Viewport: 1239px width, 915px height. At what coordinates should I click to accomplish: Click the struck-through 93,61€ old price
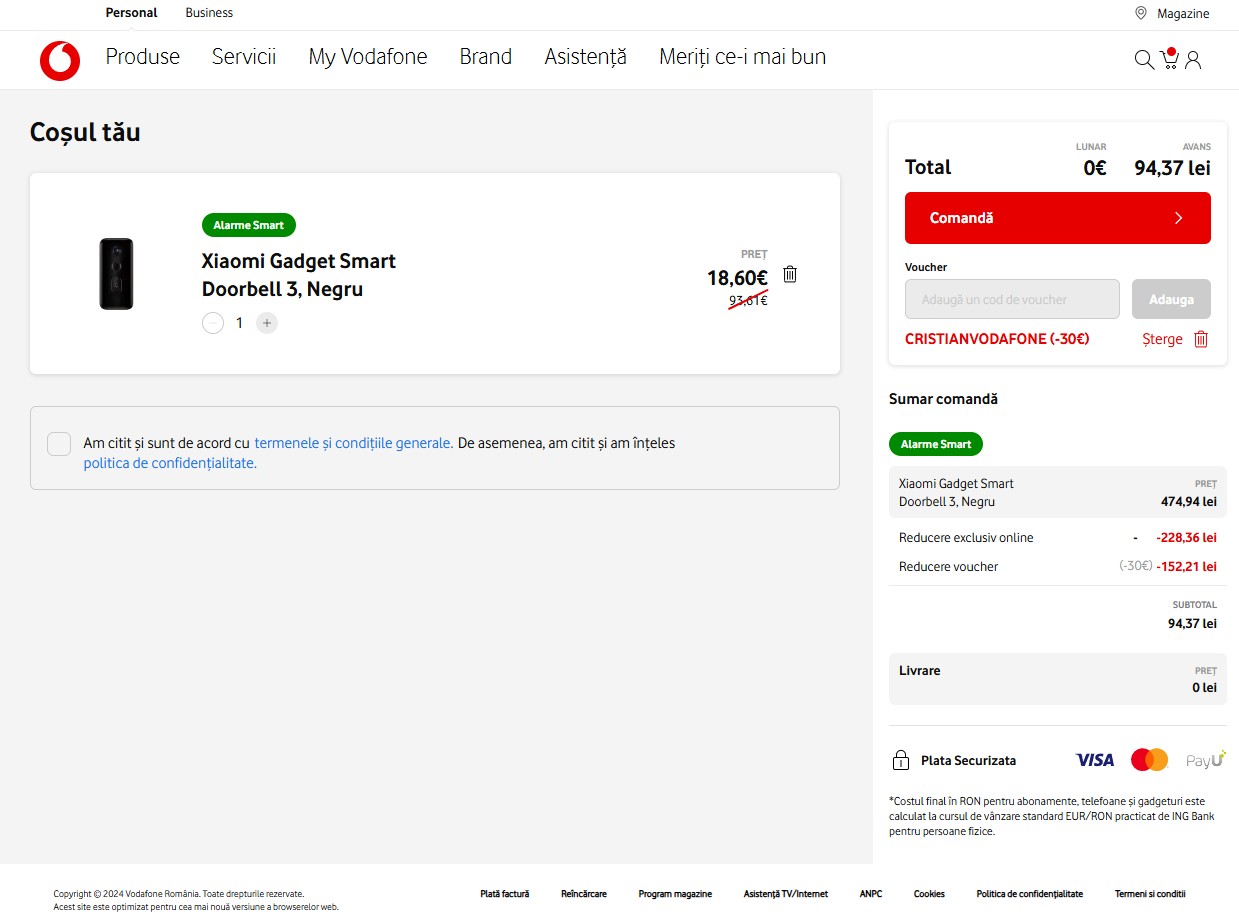click(748, 300)
